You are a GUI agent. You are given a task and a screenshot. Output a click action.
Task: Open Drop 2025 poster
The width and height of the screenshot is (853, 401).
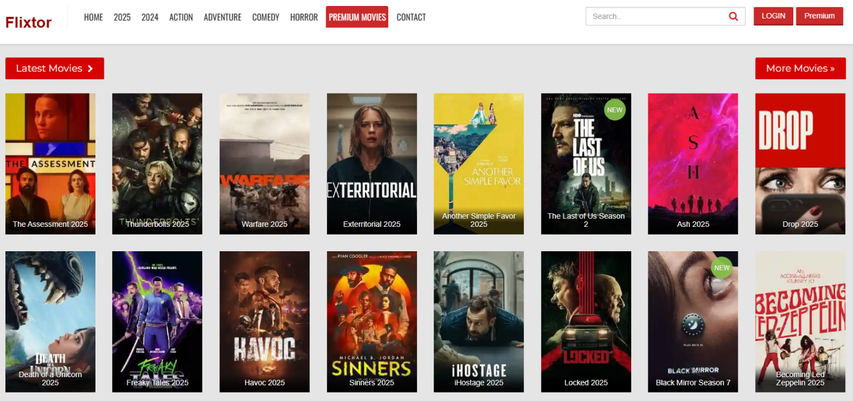pos(800,164)
